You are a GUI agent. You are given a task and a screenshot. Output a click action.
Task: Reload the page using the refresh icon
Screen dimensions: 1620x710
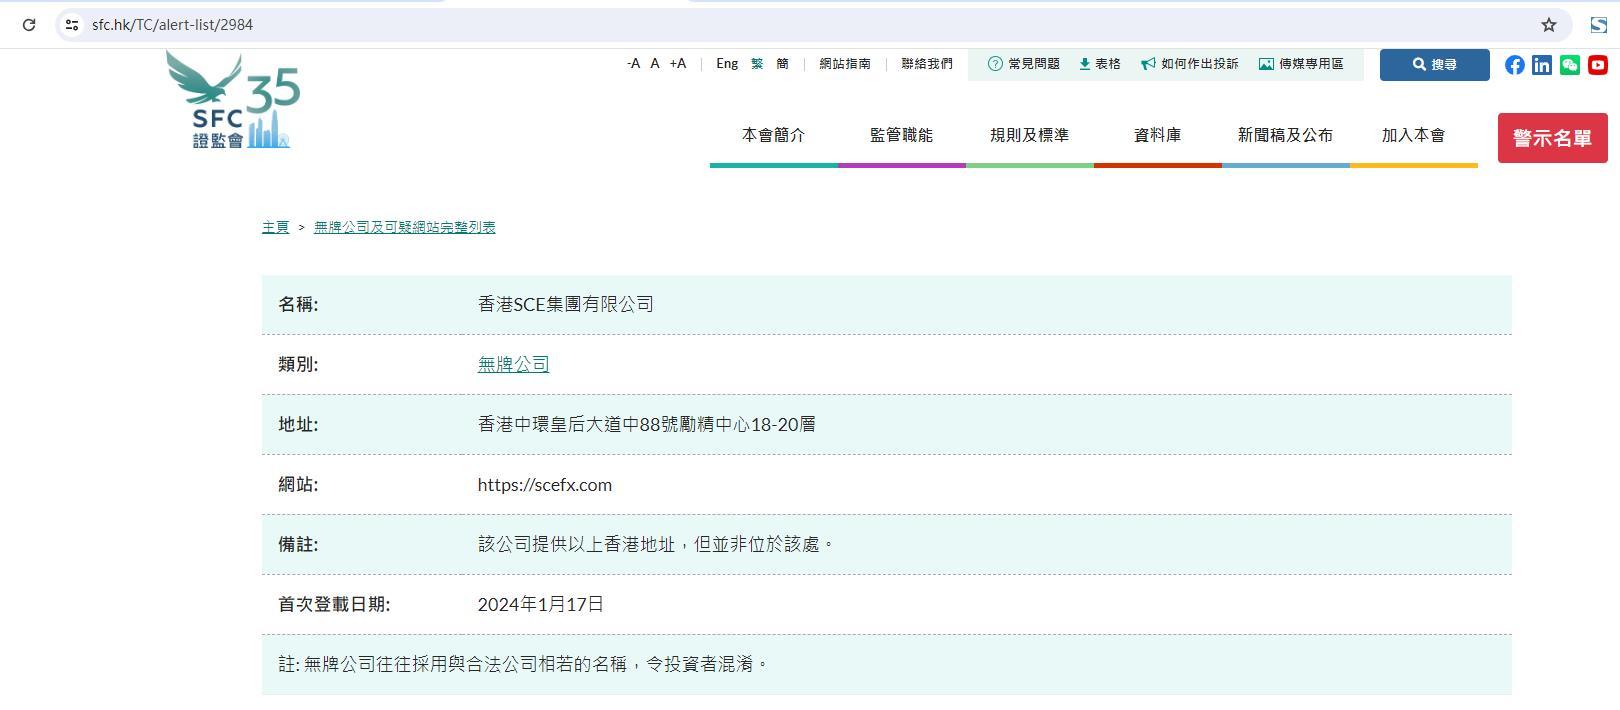(x=29, y=25)
